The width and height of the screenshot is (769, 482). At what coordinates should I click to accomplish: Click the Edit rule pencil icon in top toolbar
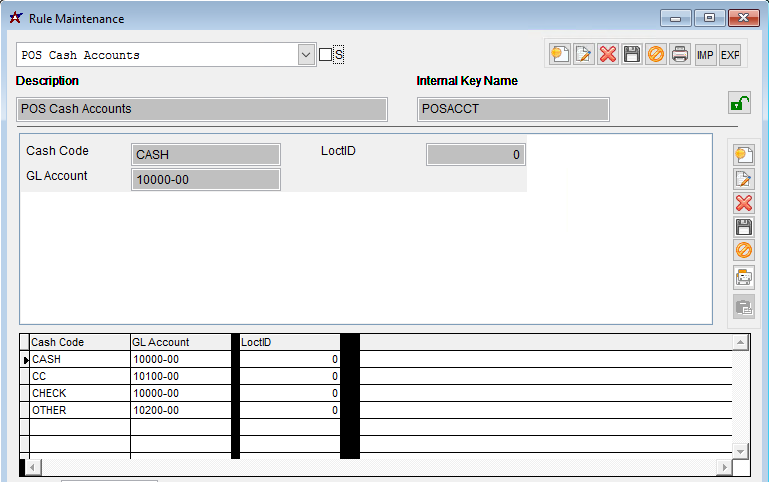[x=584, y=55]
